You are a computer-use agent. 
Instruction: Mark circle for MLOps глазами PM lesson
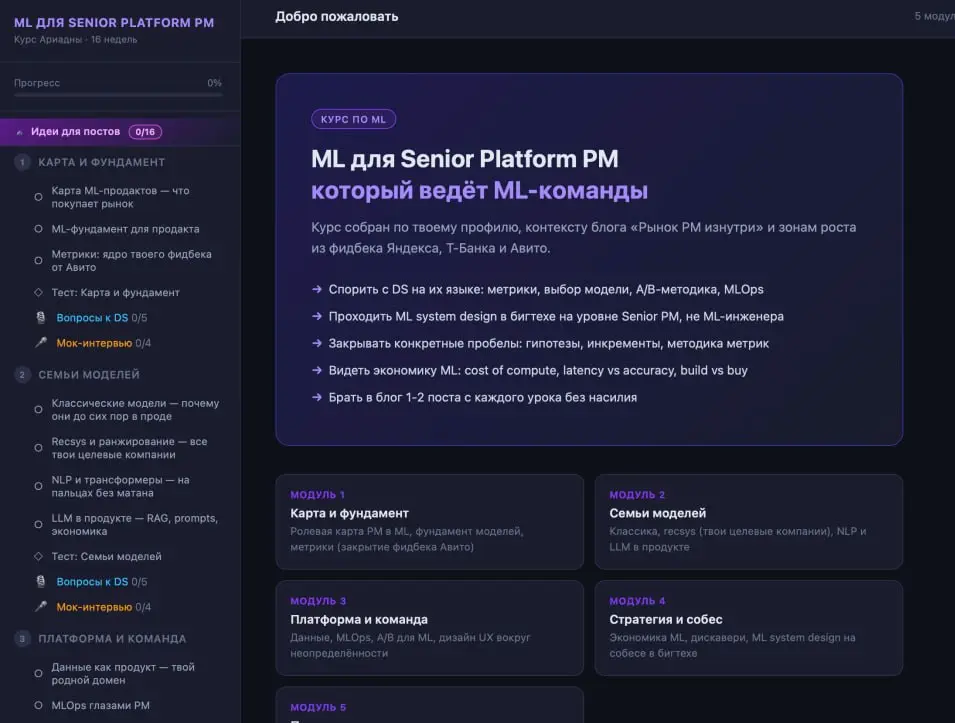pos(38,705)
